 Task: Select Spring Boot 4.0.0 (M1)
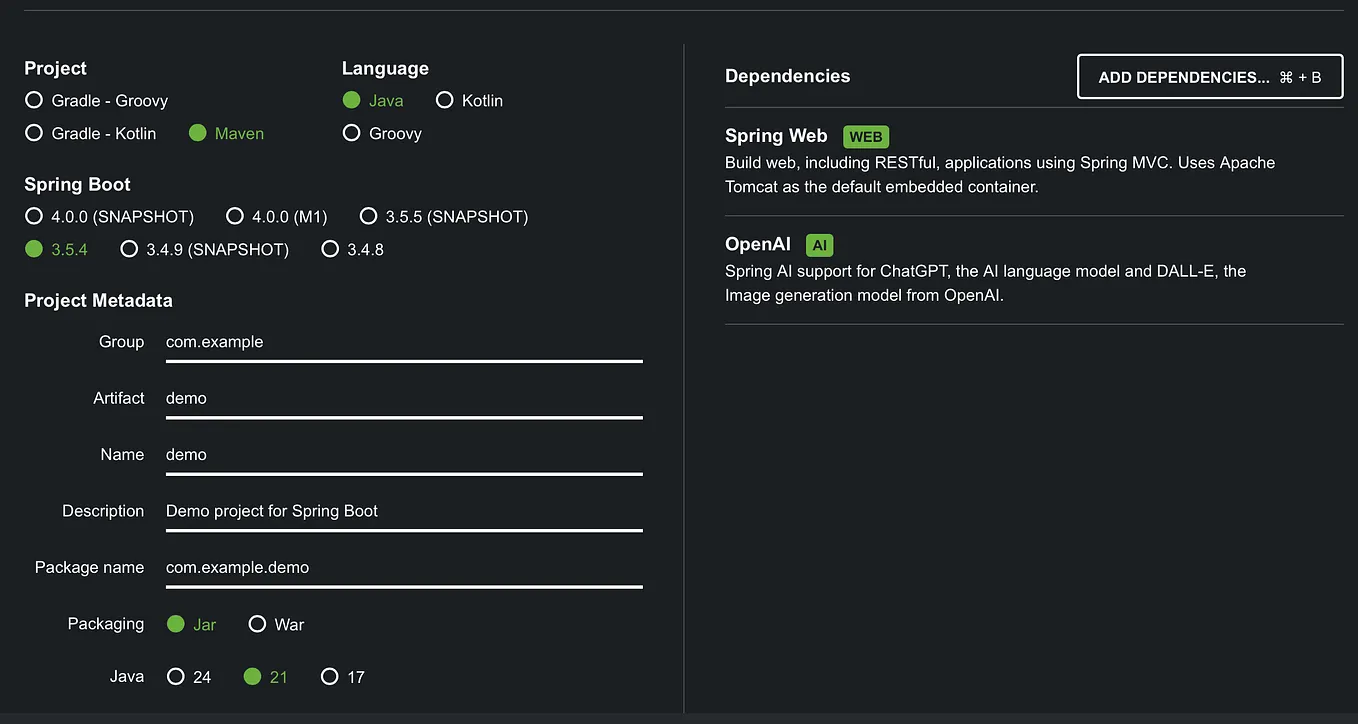(234, 216)
